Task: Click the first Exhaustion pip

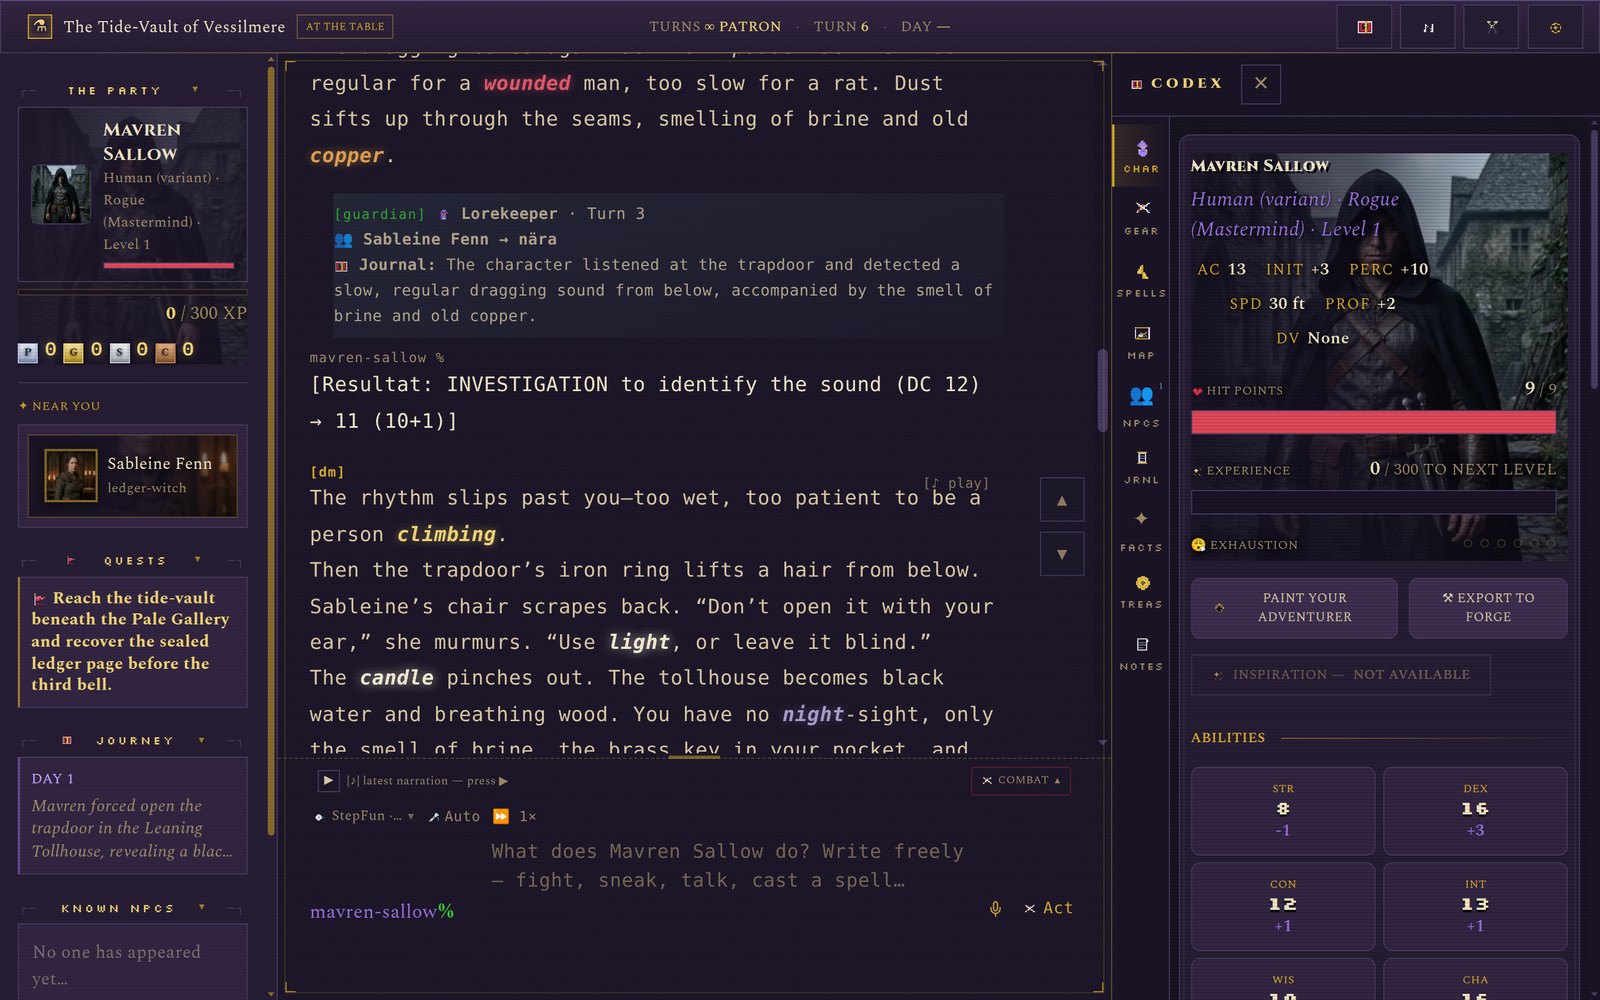Action: coord(1468,543)
